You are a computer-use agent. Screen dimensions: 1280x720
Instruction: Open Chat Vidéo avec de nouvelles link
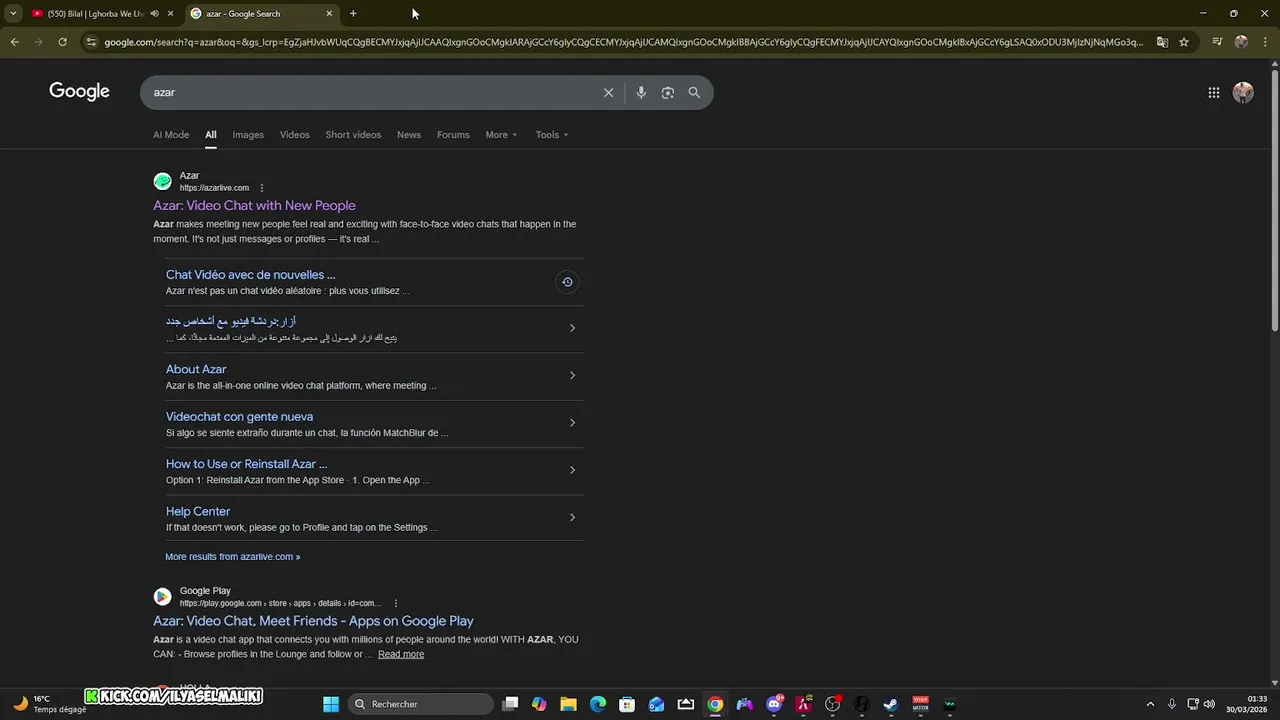[x=250, y=275]
